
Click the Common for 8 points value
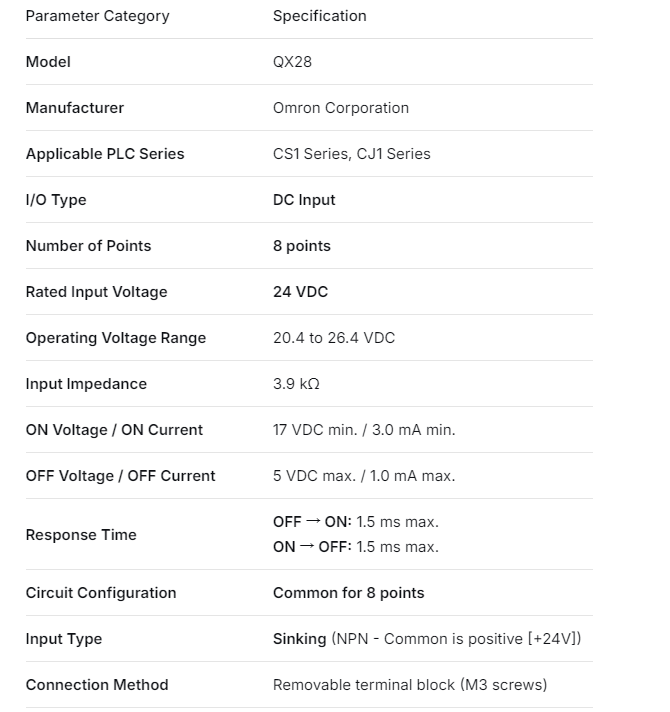pyautogui.click(x=348, y=593)
